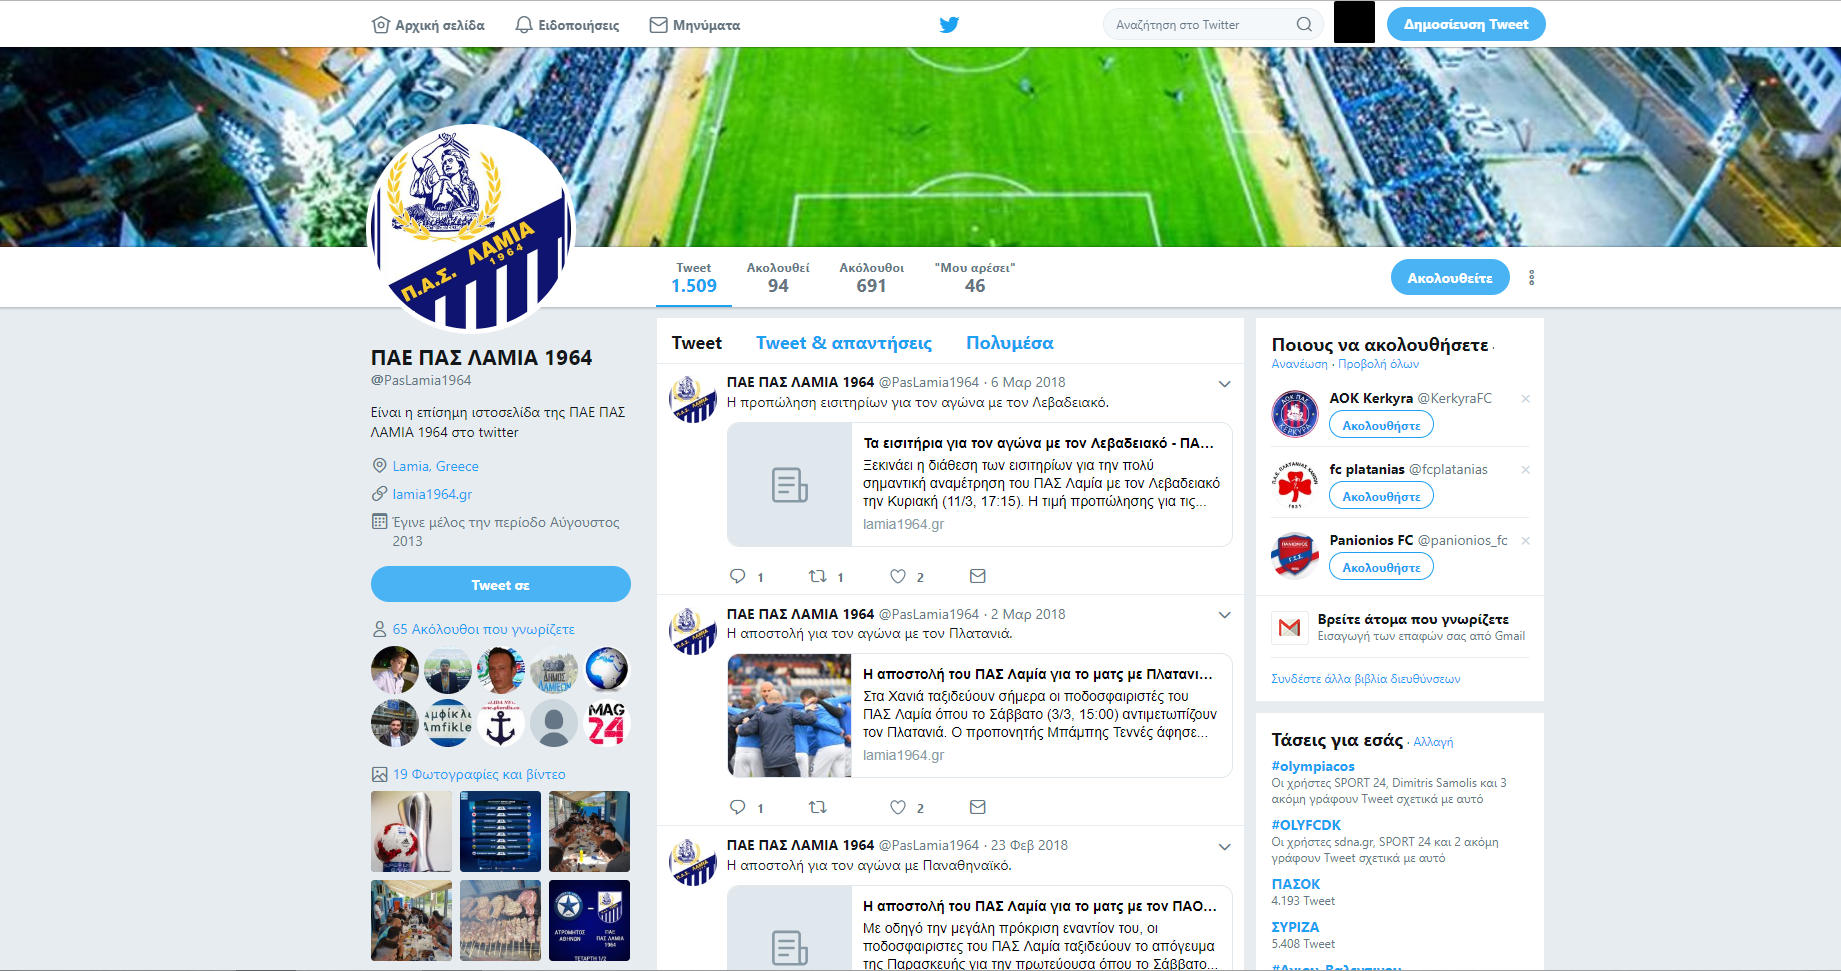Viewport: 1841px width, 971px height.
Task: Open 65 Ακόλουθοι που γνωρίζετε link
Action: click(x=483, y=629)
